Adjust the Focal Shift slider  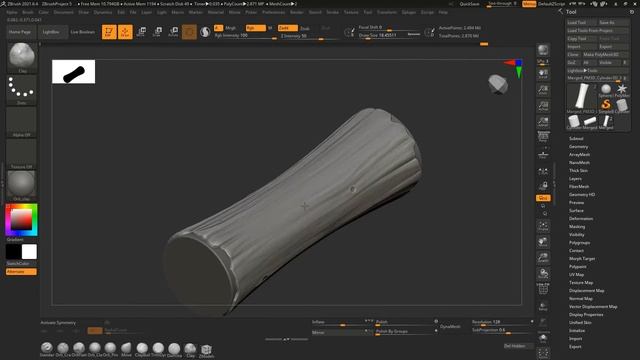pyautogui.click(x=389, y=28)
